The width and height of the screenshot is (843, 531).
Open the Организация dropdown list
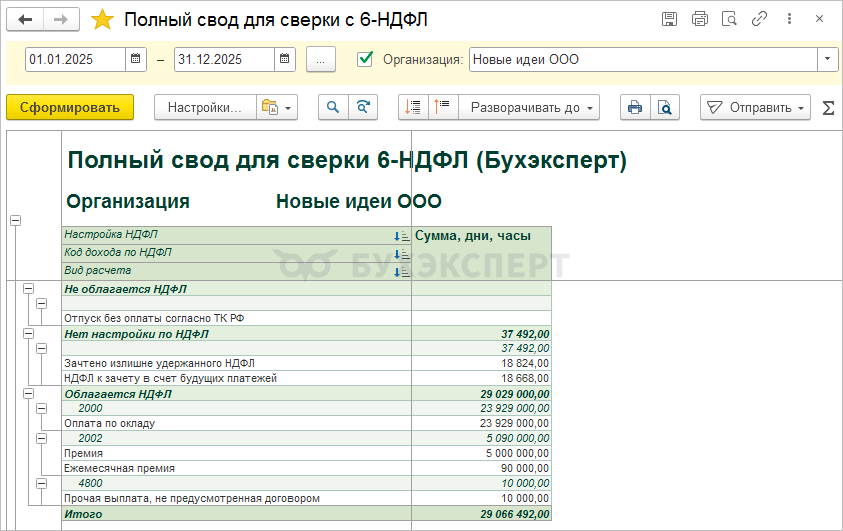pos(828,59)
